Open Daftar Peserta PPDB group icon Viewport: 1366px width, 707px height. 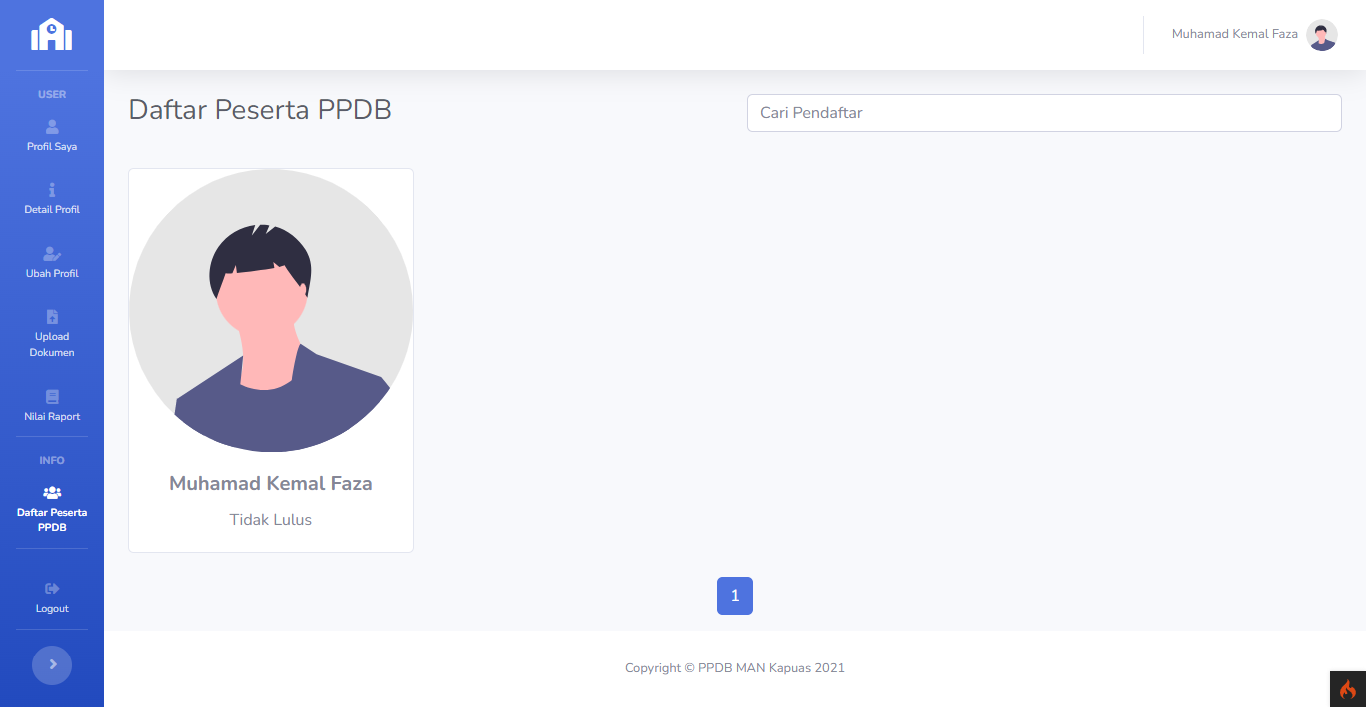[x=52, y=493]
